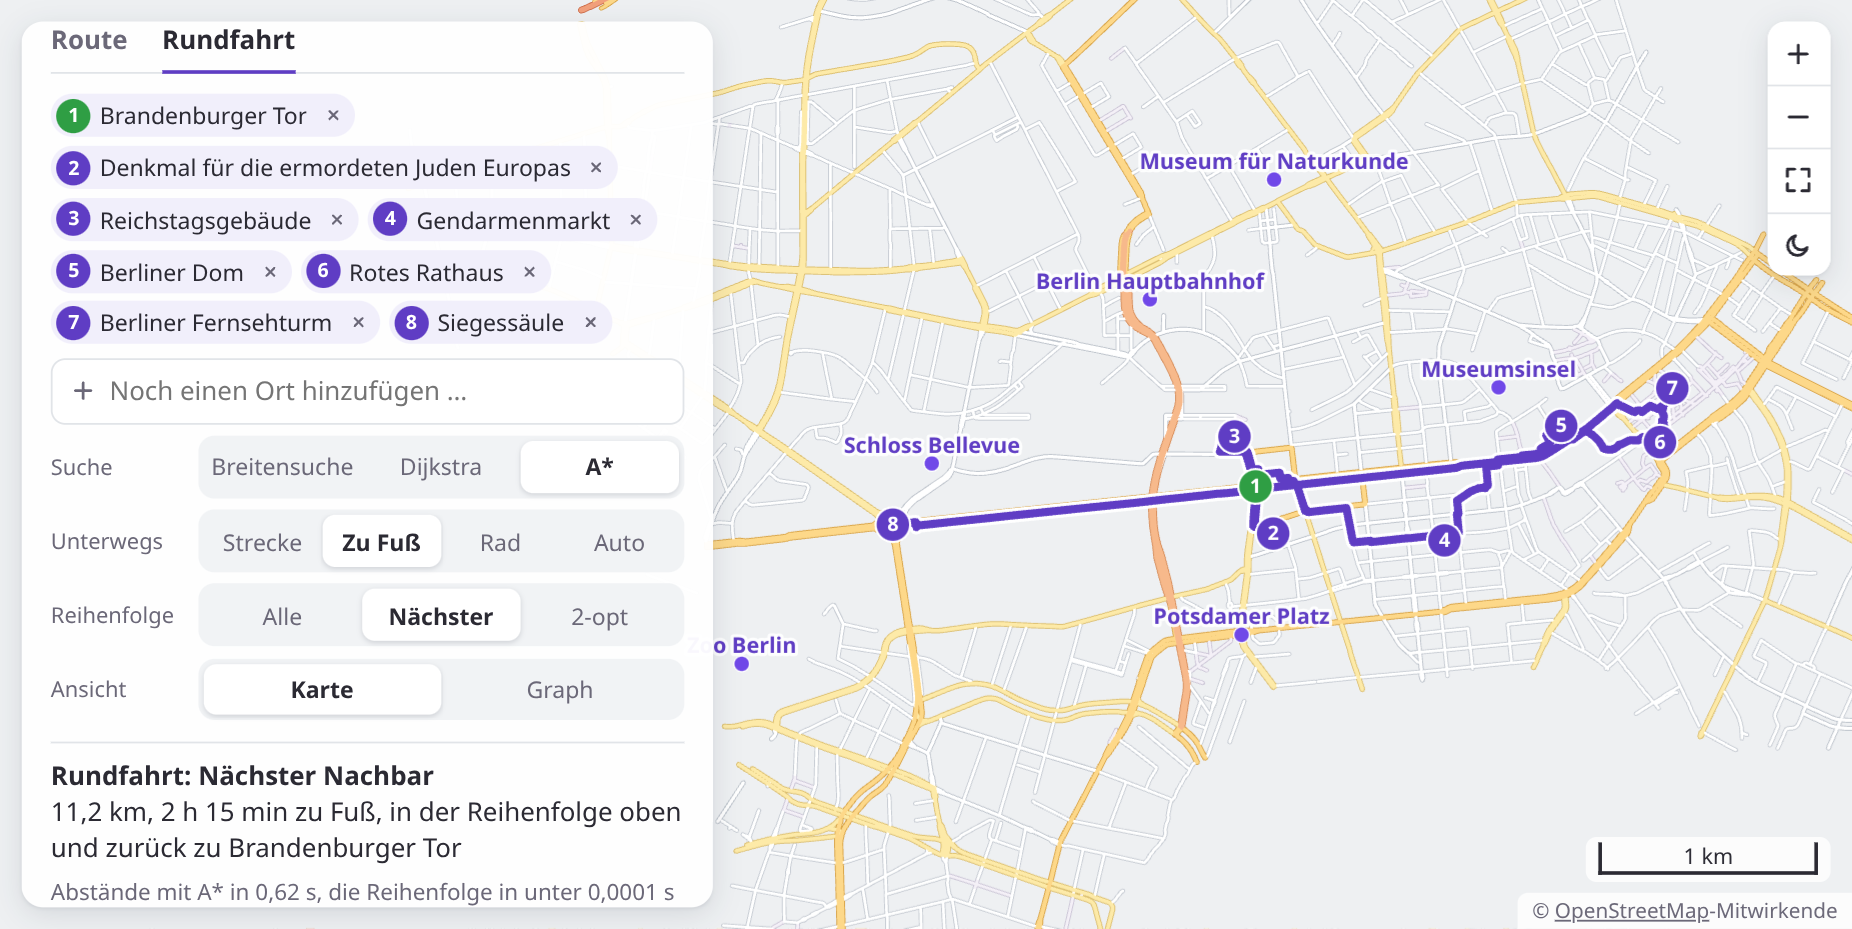The height and width of the screenshot is (929, 1852).
Task: Toggle fullscreen map view
Action: pyautogui.click(x=1798, y=181)
